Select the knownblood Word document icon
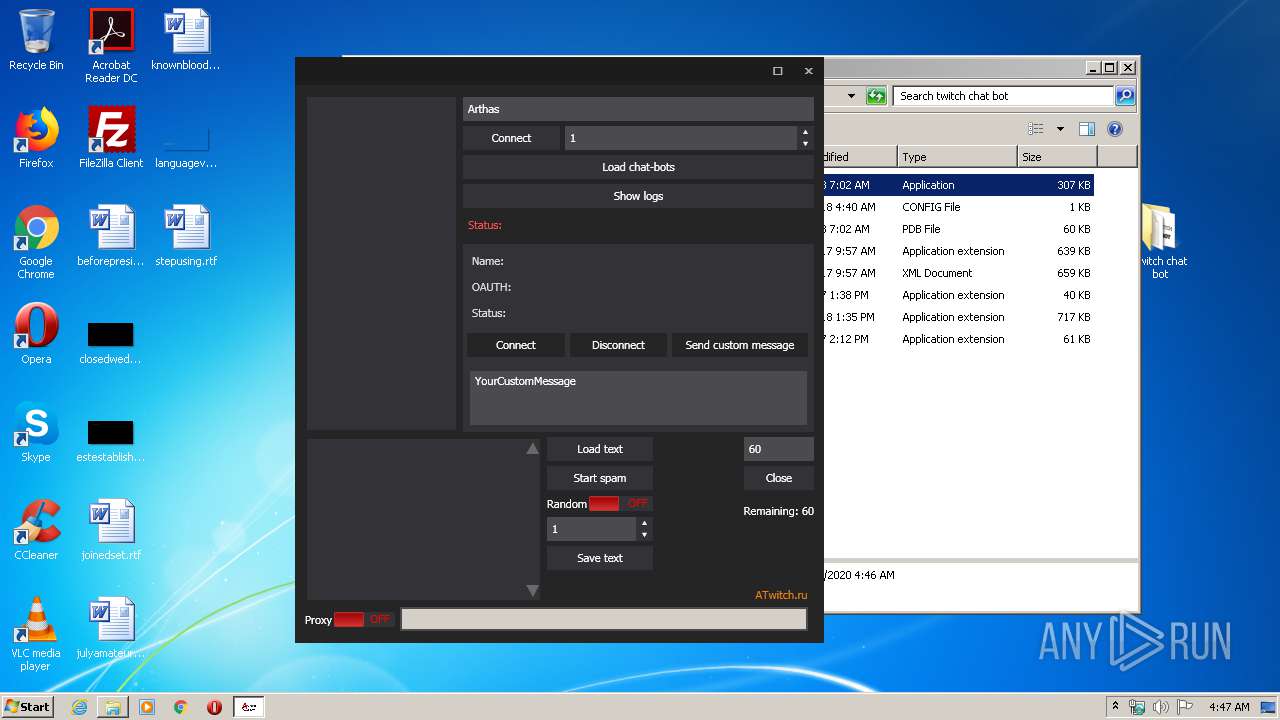Screen dimensions: 1280x720 pos(186,40)
